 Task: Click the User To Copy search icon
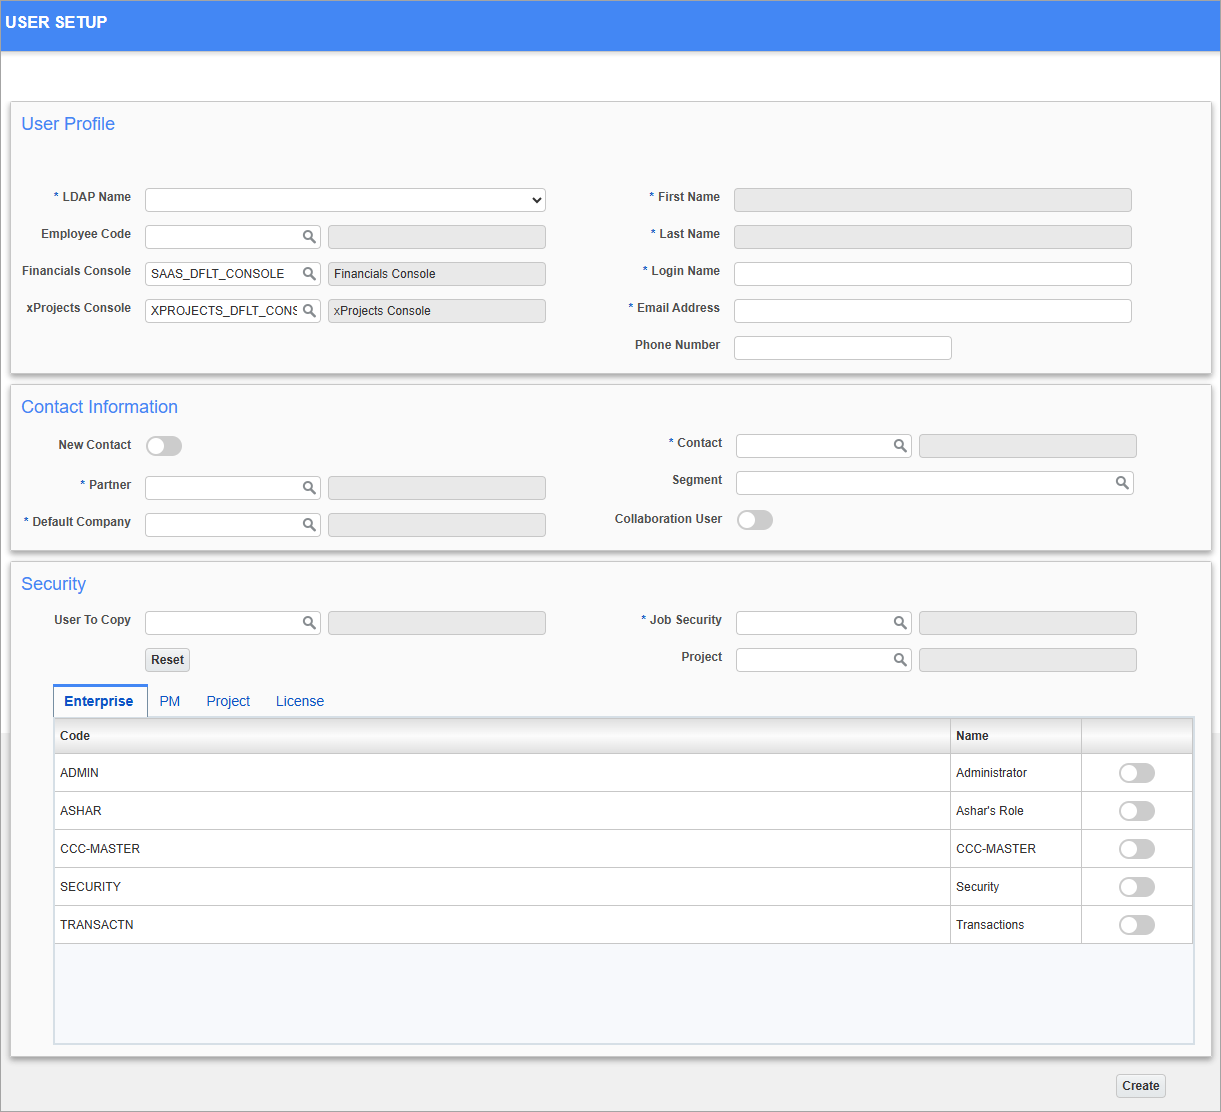tap(309, 622)
